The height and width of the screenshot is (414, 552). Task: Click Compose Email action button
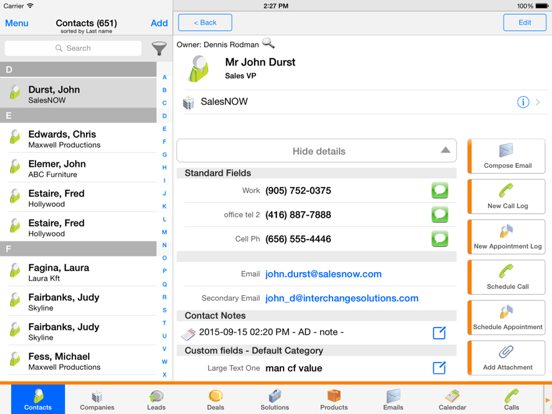pyautogui.click(x=507, y=156)
